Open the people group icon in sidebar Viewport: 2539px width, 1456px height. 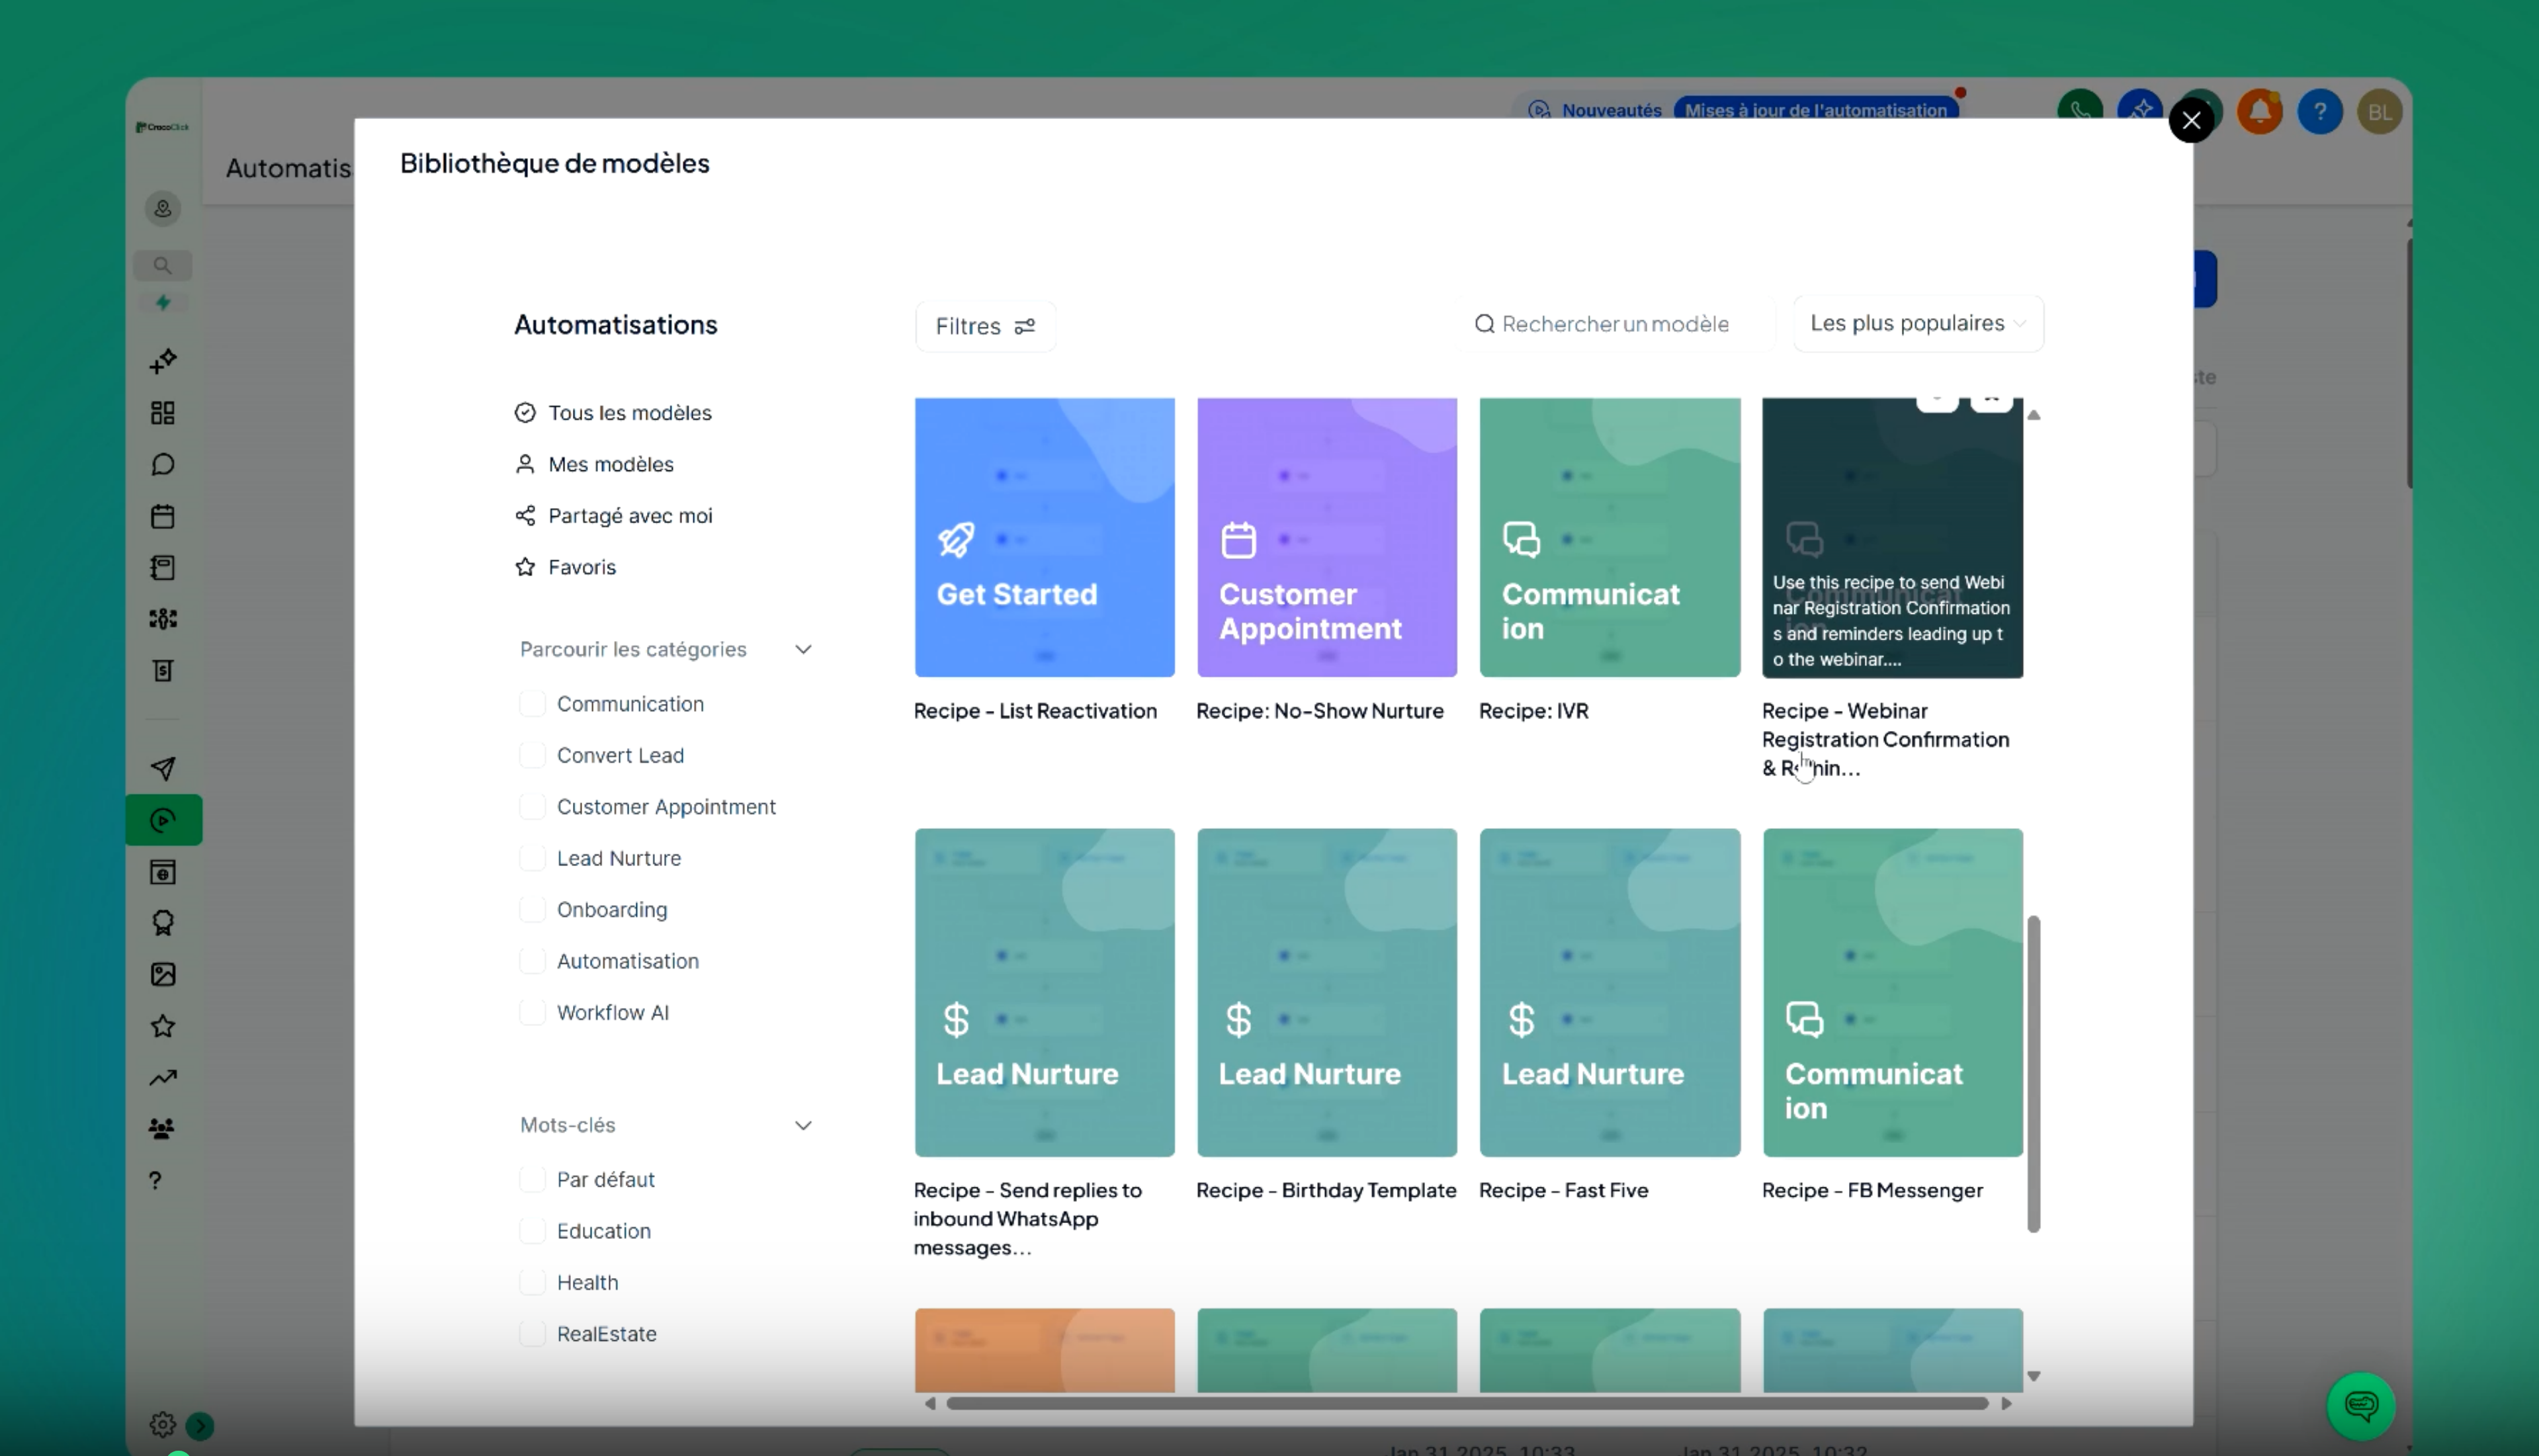coord(162,1129)
